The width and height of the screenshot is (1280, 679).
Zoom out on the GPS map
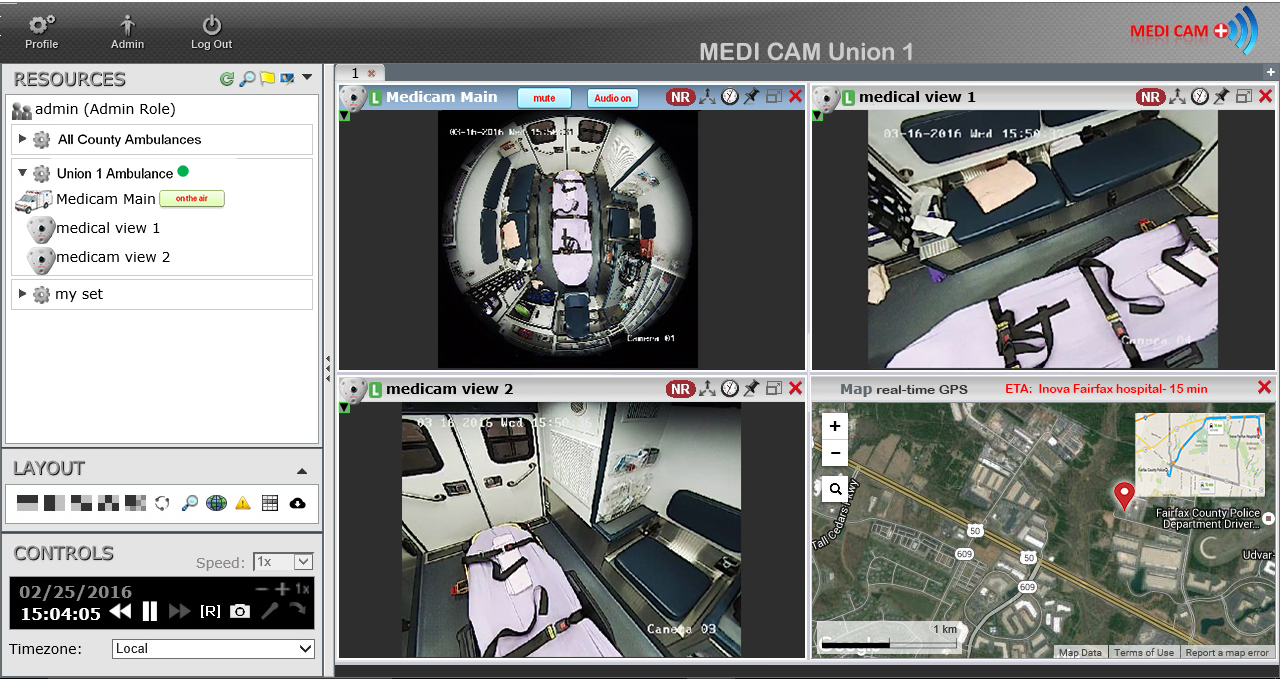click(x=835, y=455)
